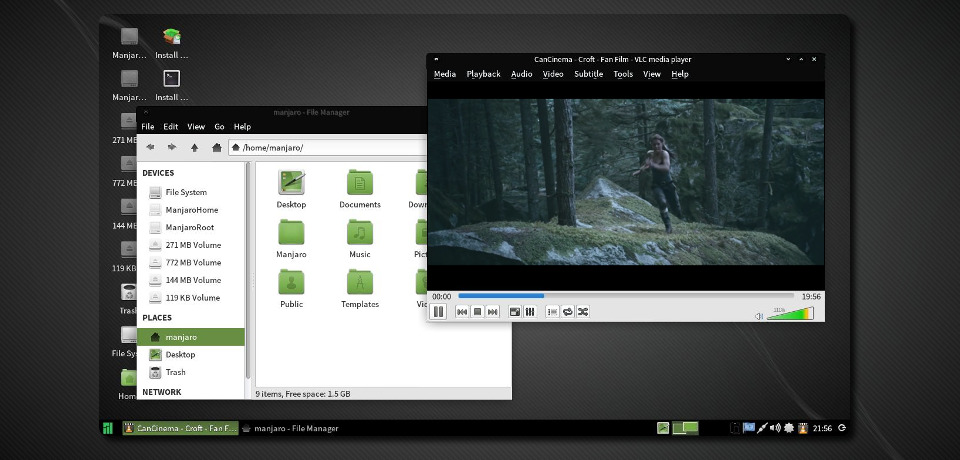Select Trash in Places sidebar
The image size is (960, 460).
click(190, 372)
